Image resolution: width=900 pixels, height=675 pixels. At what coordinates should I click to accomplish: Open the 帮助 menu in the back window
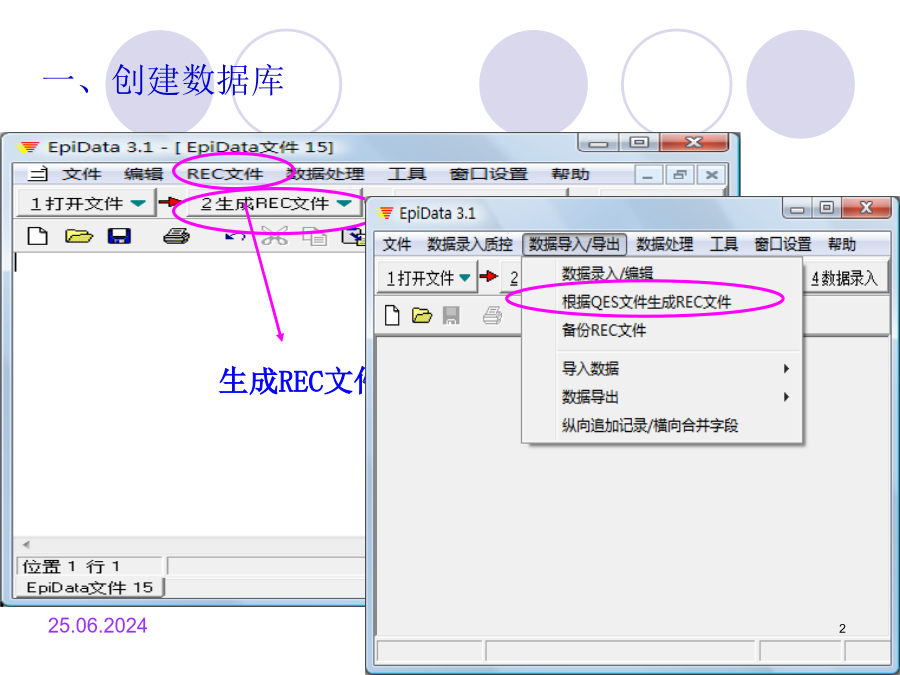[x=570, y=174]
